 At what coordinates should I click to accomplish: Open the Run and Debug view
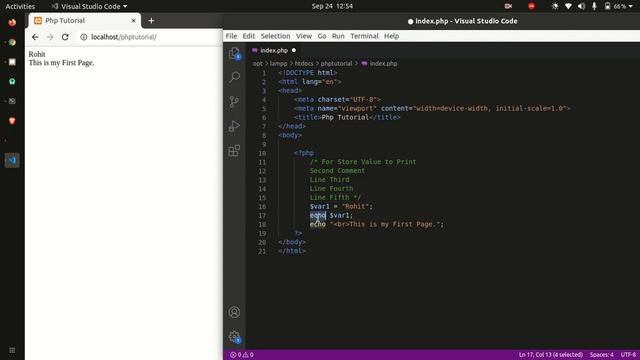tap(234, 126)
